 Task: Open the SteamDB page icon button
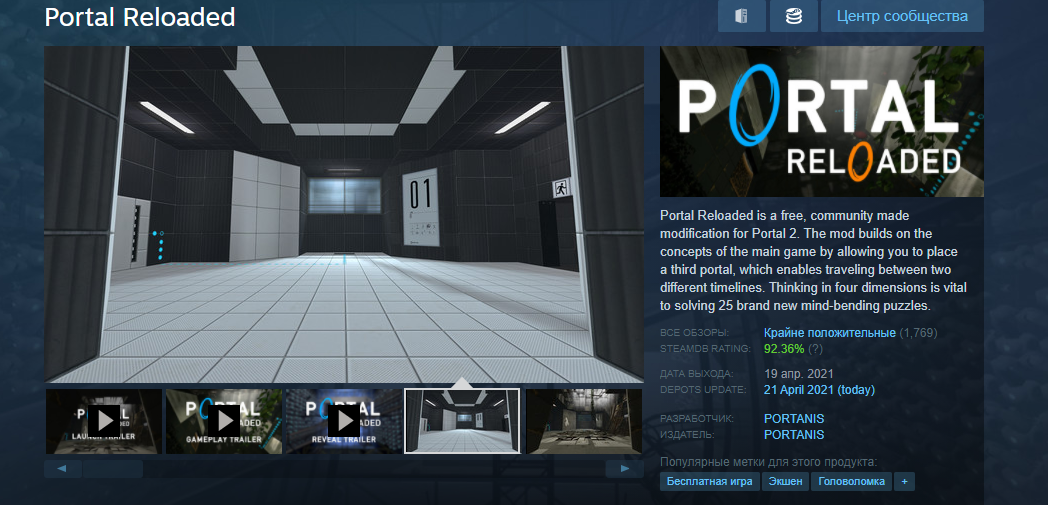coord(742,16)
